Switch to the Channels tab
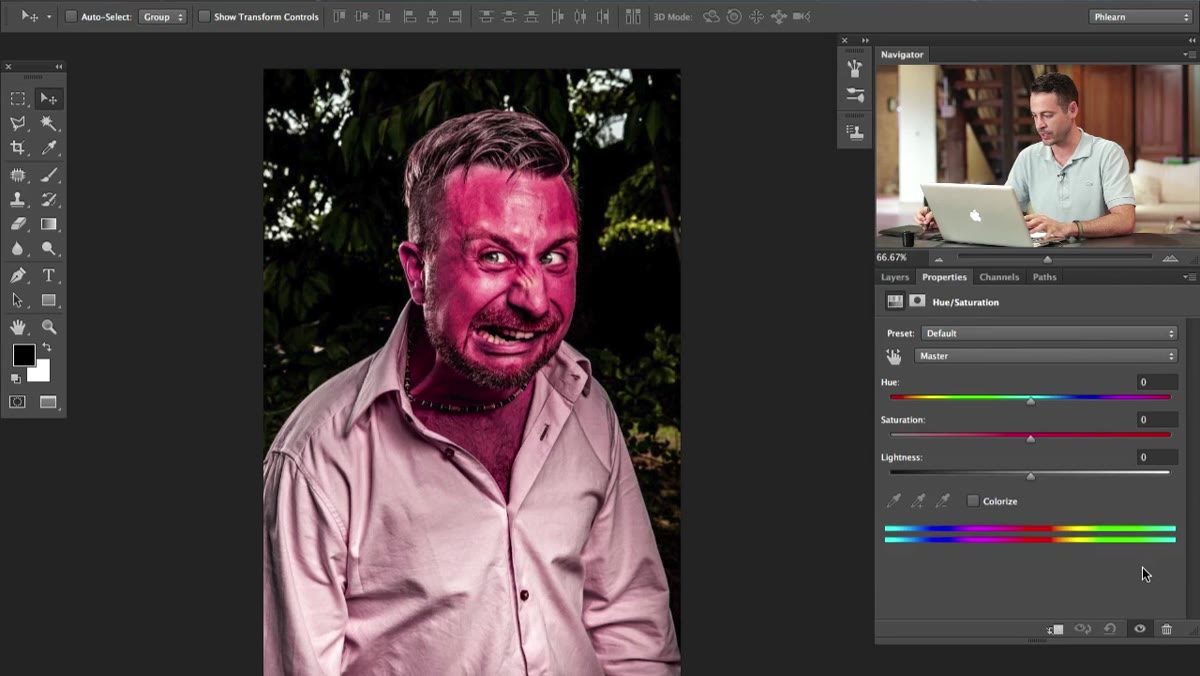Screen dimensions: 1200x676 pos(999,277)
